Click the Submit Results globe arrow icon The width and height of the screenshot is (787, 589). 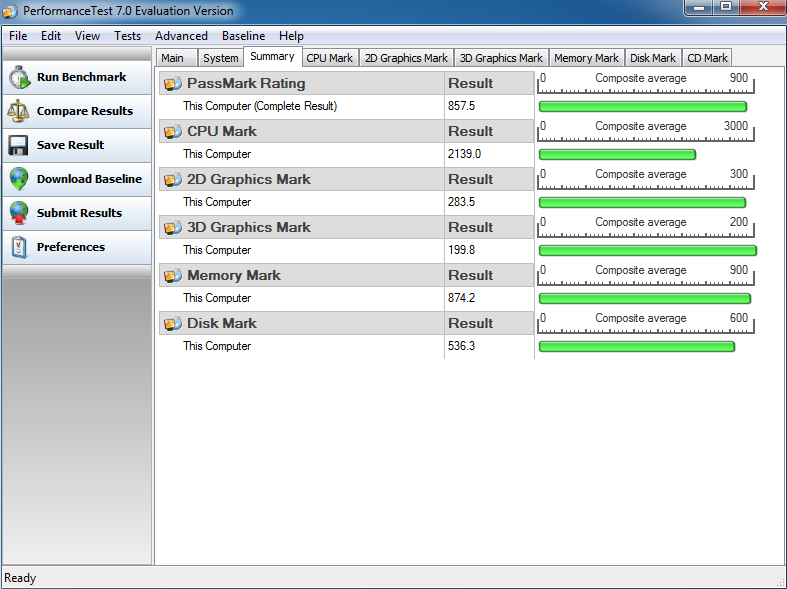pos(19,213)
